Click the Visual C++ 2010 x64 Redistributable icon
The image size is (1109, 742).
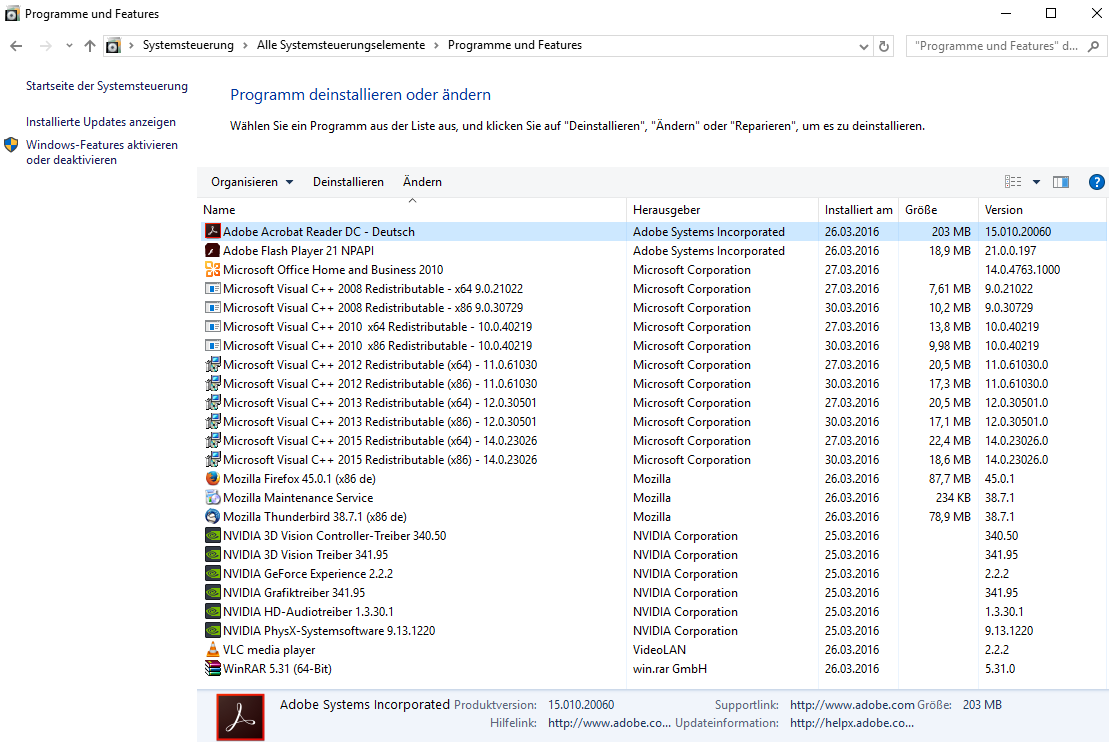(212, 327)
